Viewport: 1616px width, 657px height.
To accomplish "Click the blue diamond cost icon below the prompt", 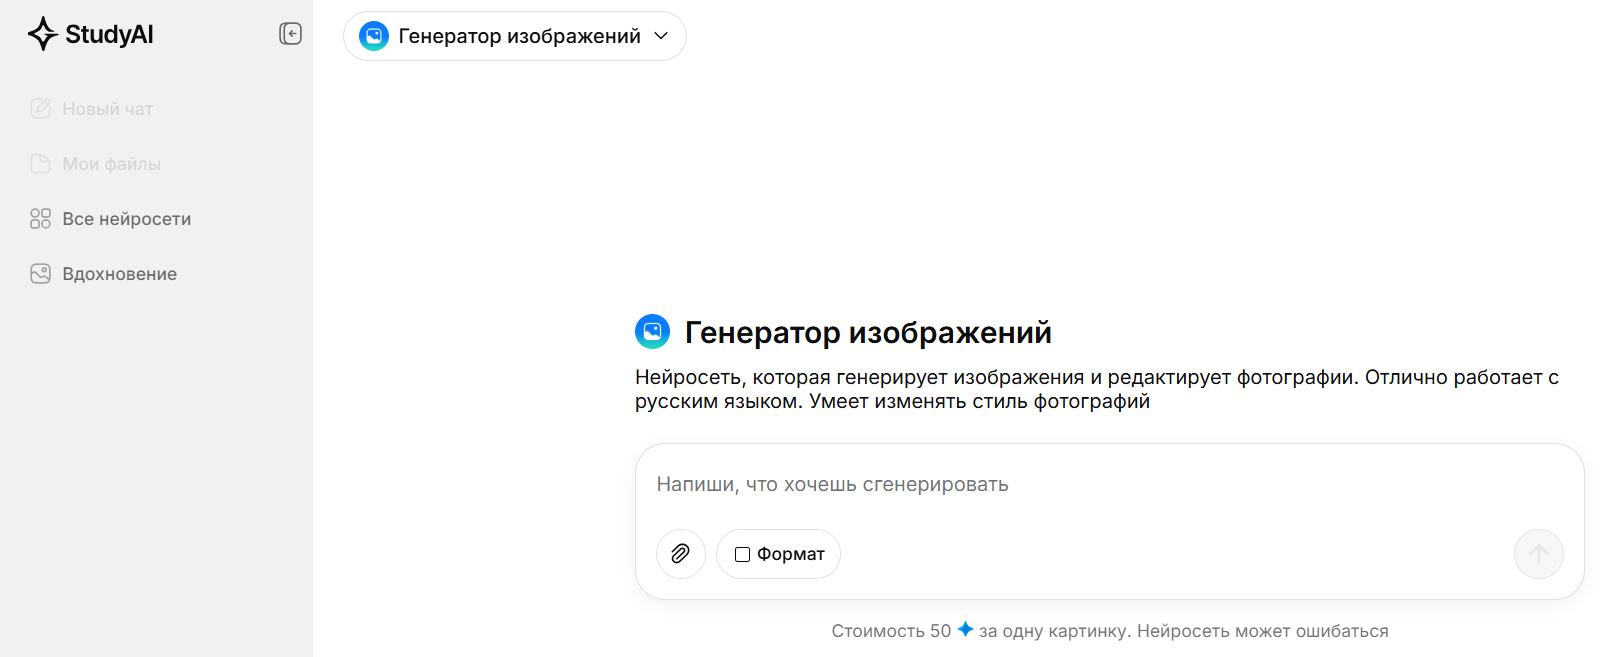I will click(963, 630).
